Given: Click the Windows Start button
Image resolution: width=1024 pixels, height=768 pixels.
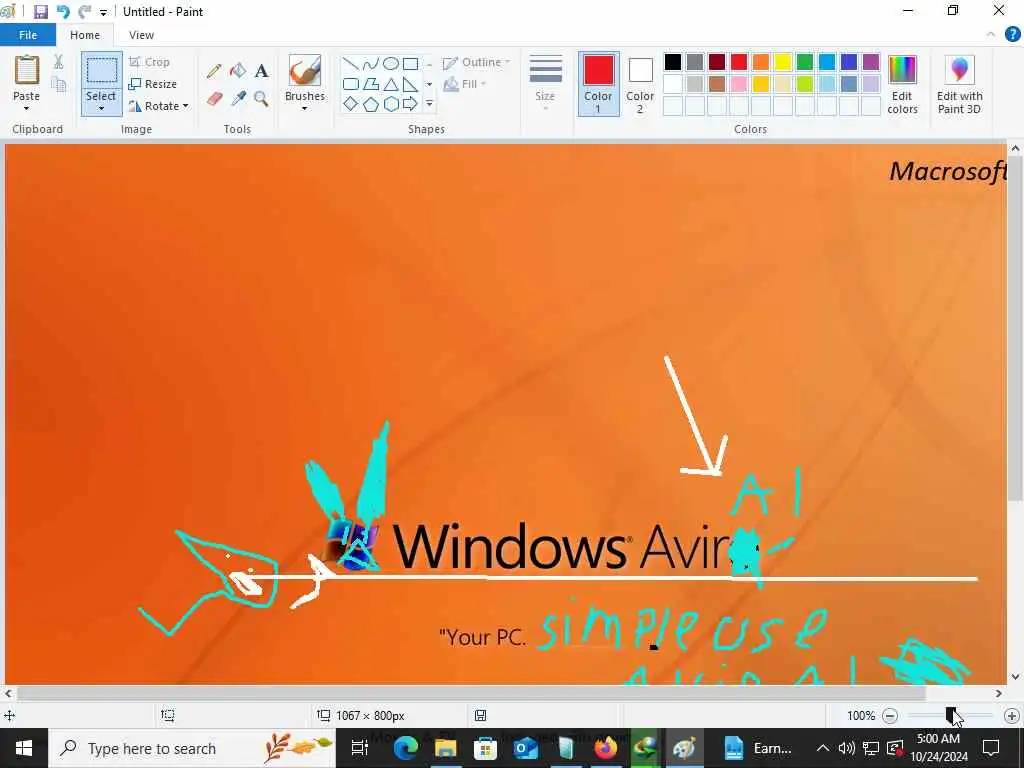Looking at the screenshot, I should click(24, 748).
